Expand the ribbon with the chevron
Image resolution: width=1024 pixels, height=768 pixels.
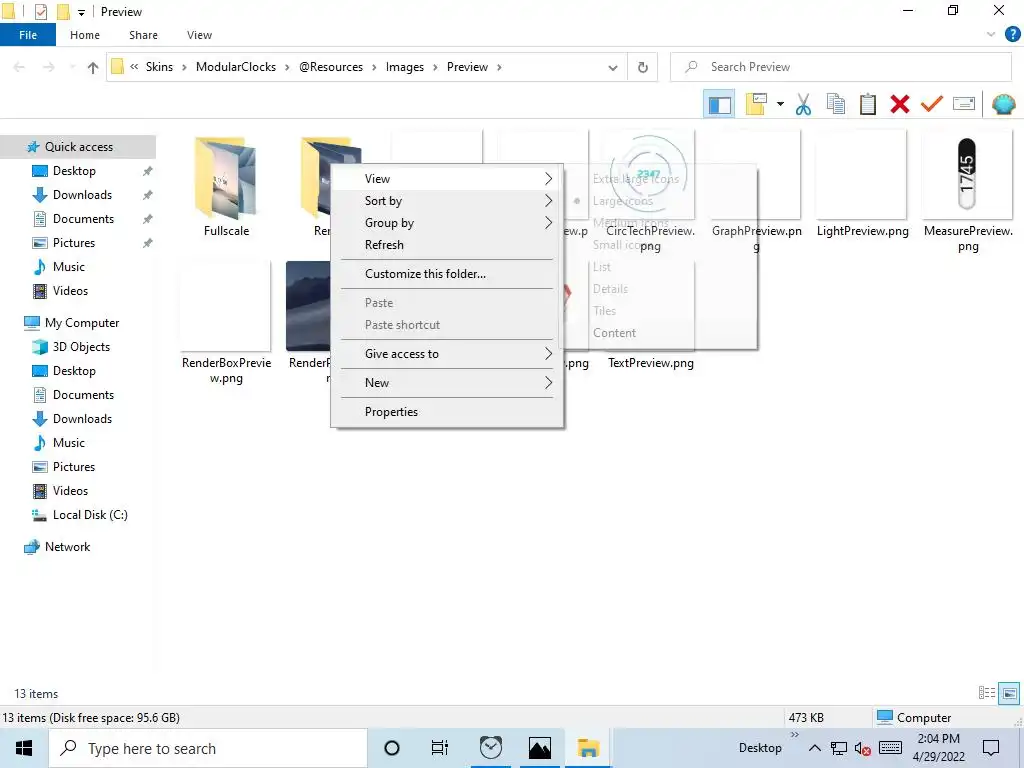(991, 35)
